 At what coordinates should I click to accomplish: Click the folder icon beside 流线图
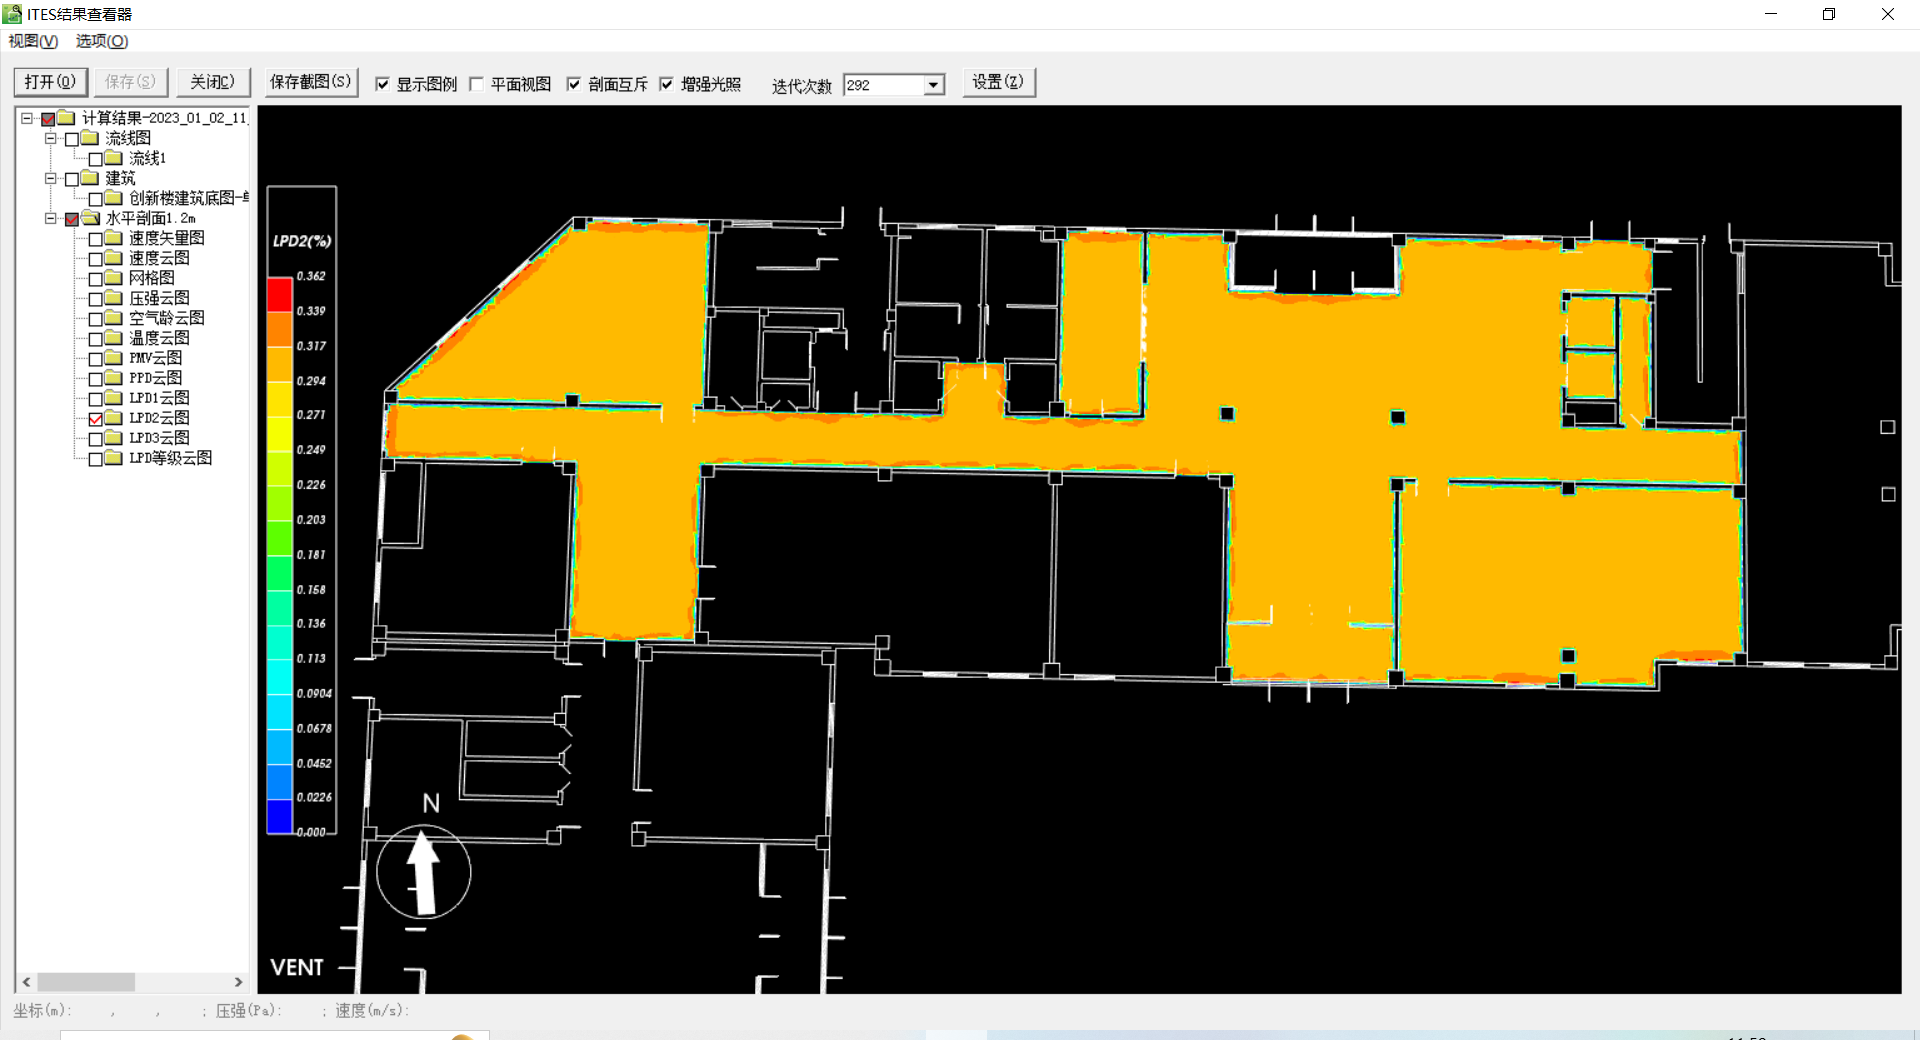(x=90, y=138)
